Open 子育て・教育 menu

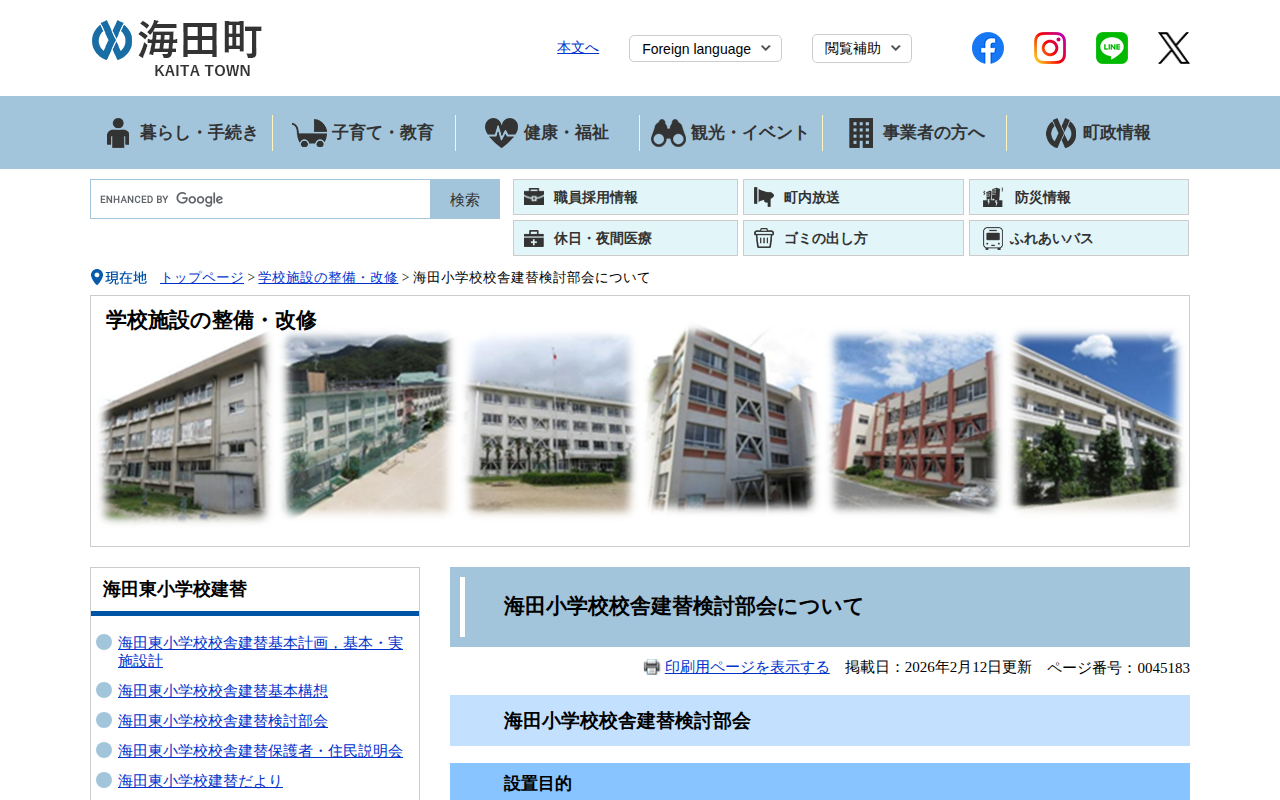pos(364,132)
